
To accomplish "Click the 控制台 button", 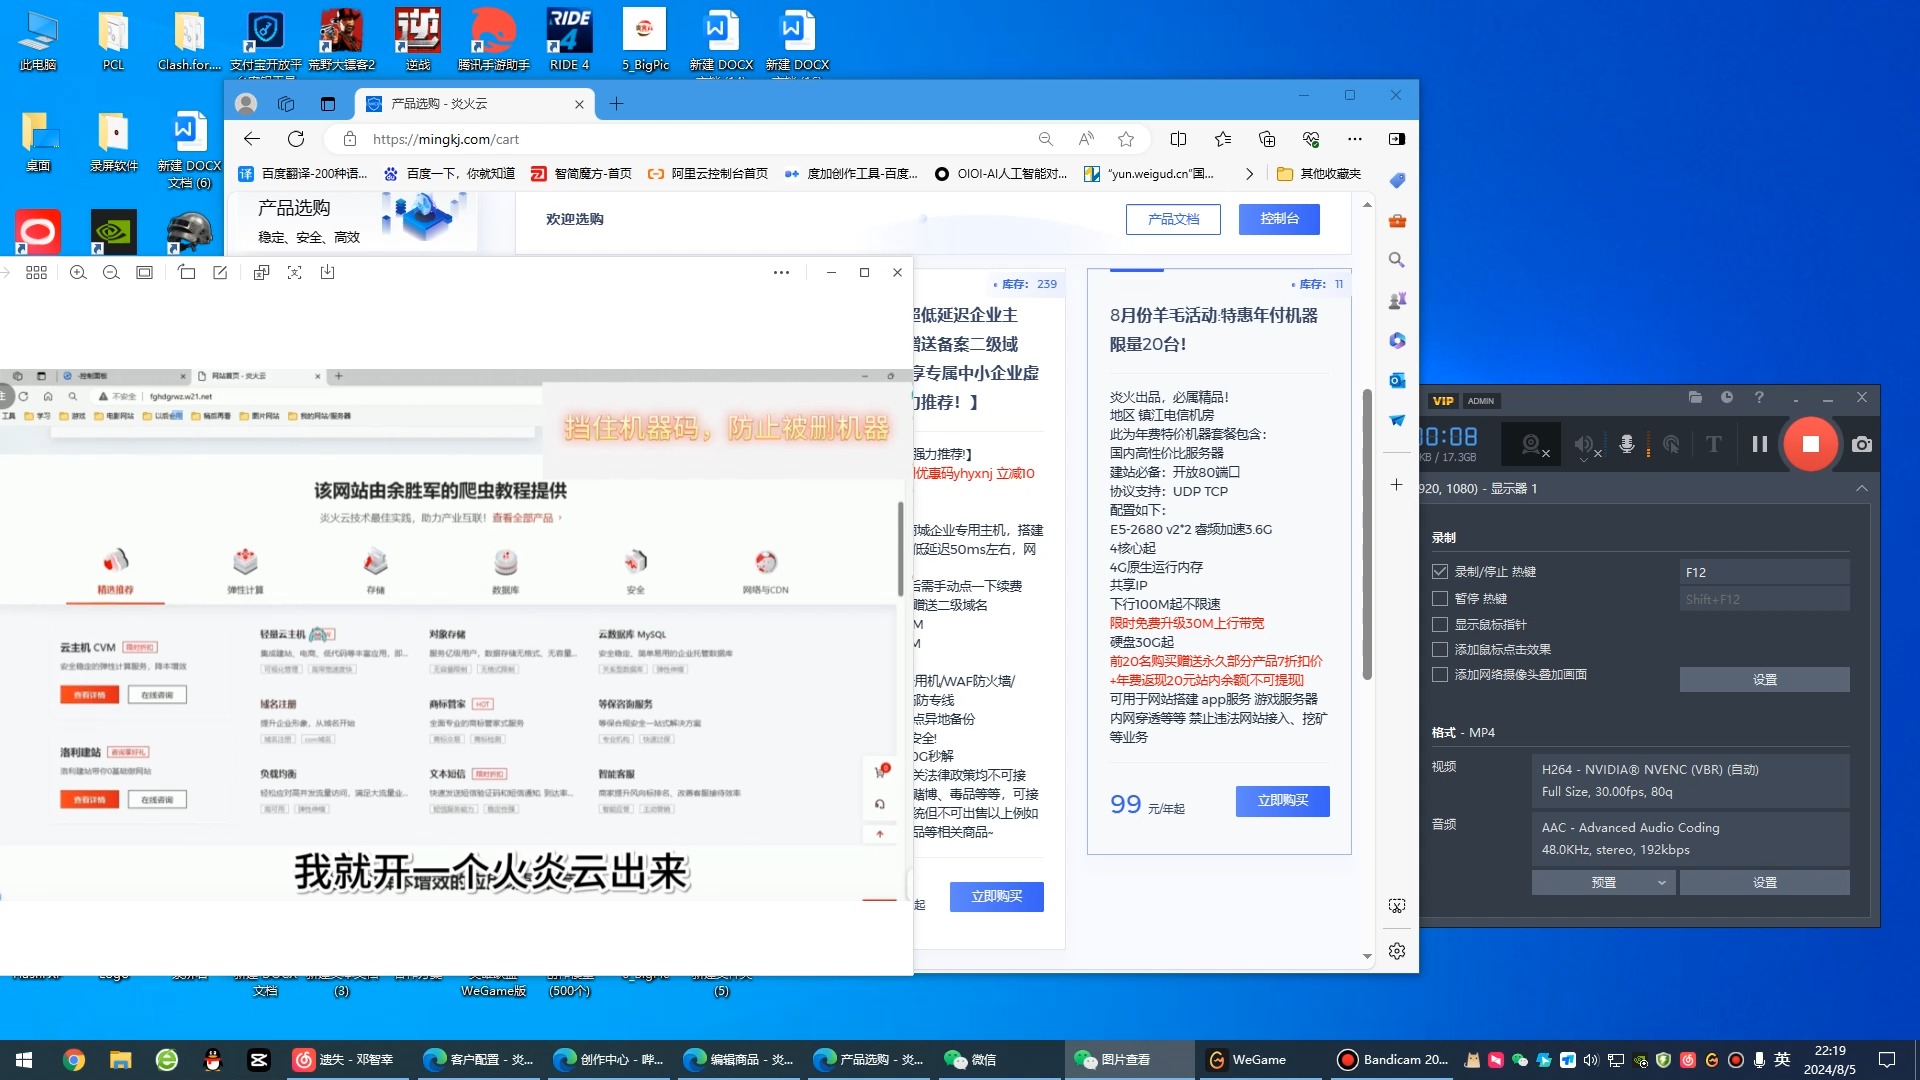I will [x=1279, y=219].
